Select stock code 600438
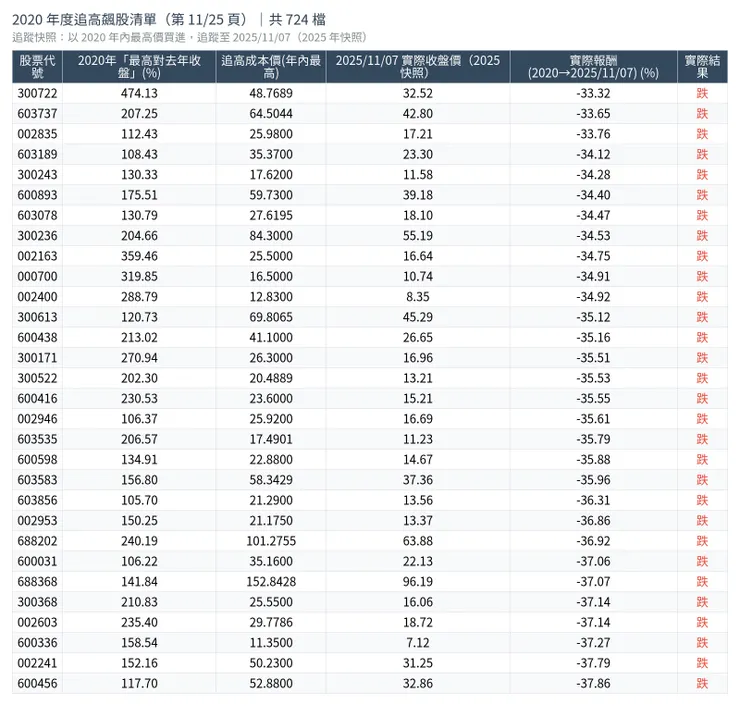 (x=37, y=337)
